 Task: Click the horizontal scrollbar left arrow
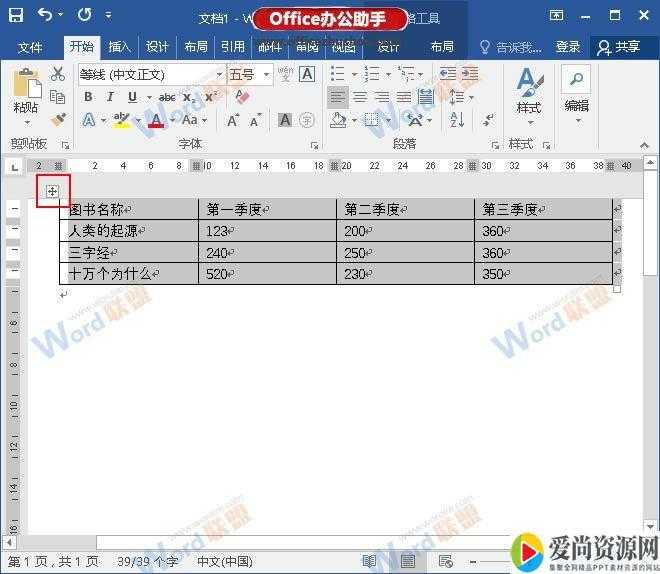pyautogui.click(x=8, y=541)
